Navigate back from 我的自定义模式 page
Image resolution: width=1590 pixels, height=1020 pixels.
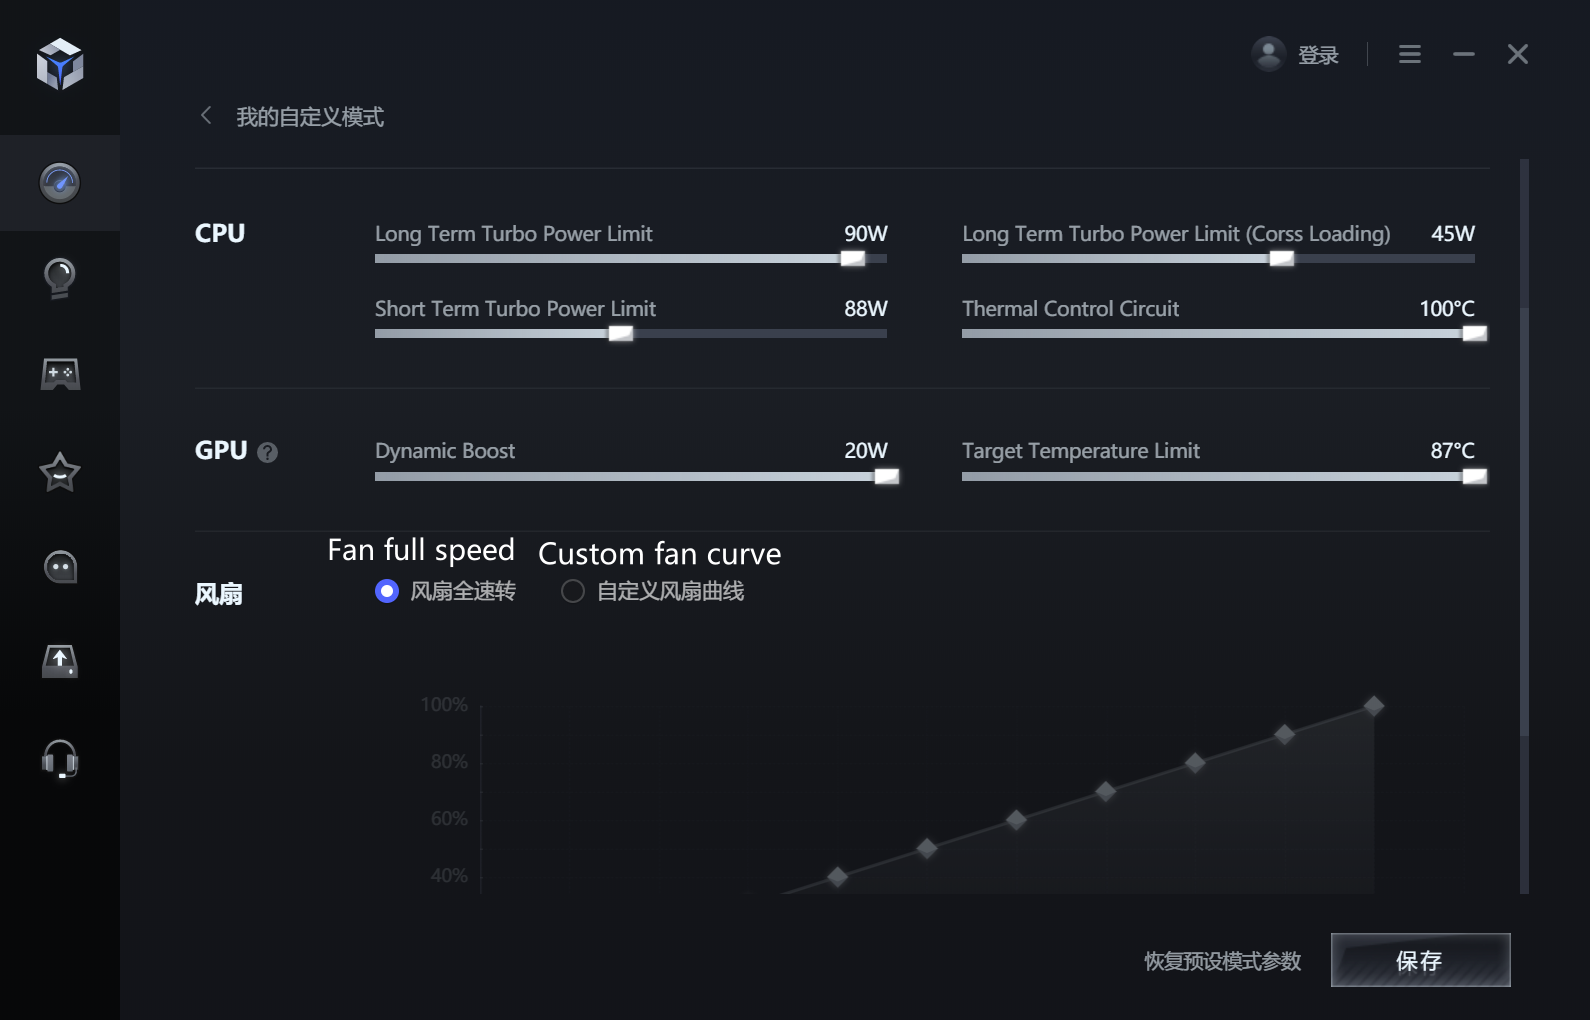205,116
